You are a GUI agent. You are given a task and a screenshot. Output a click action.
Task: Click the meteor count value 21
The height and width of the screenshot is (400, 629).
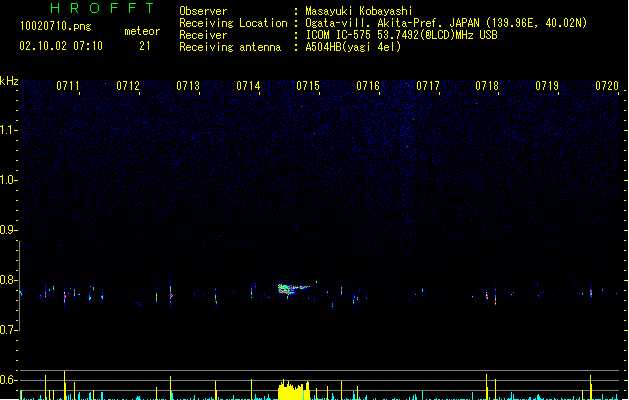[145, 46]
